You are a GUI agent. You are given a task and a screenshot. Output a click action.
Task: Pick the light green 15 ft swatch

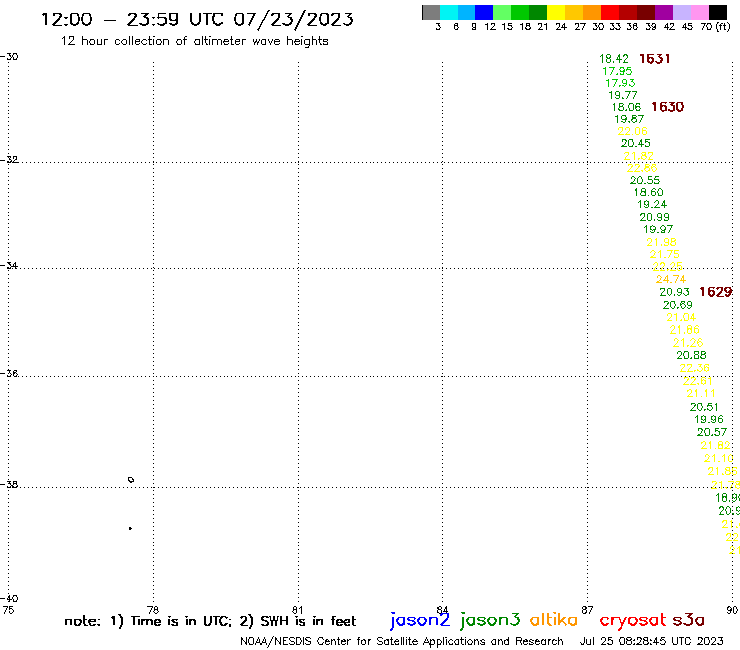502,12
